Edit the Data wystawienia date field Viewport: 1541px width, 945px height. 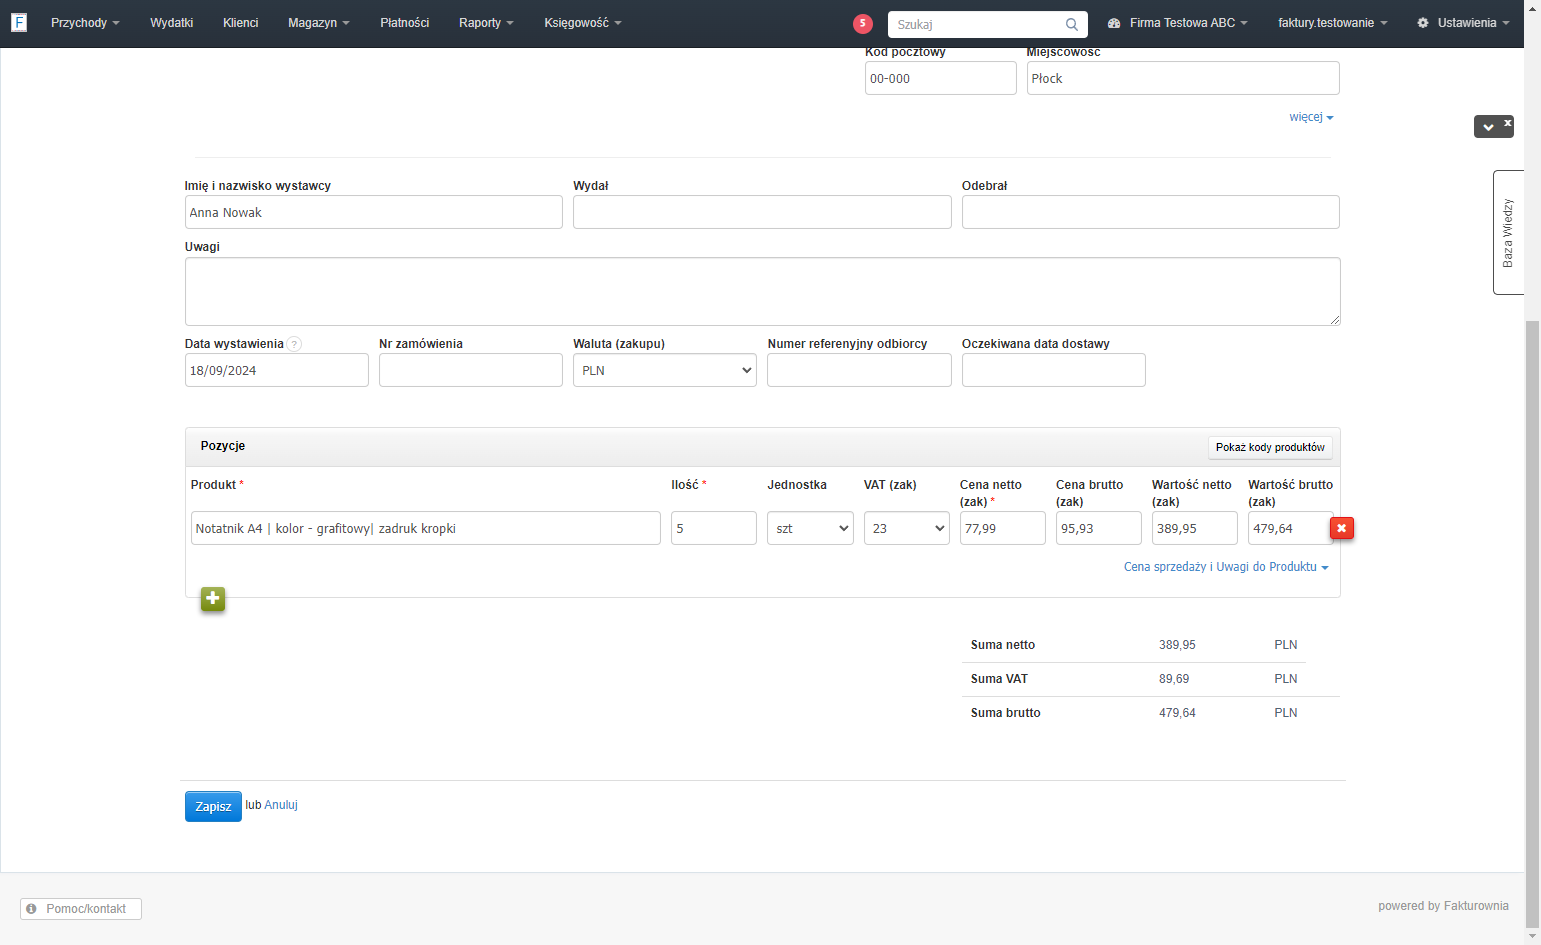tap(277, 370)
